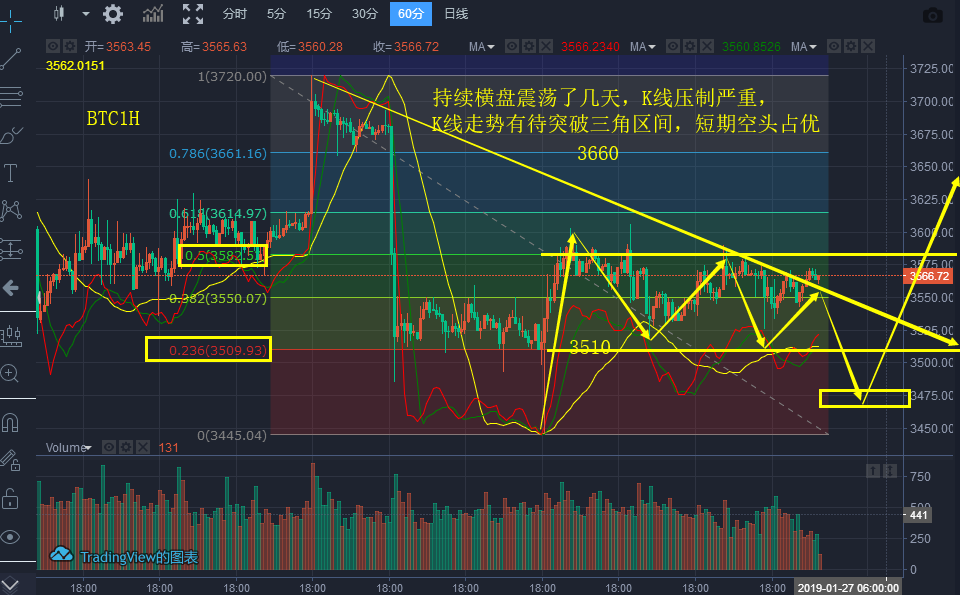Toggle main price series visibility eye

pos(53,46)
